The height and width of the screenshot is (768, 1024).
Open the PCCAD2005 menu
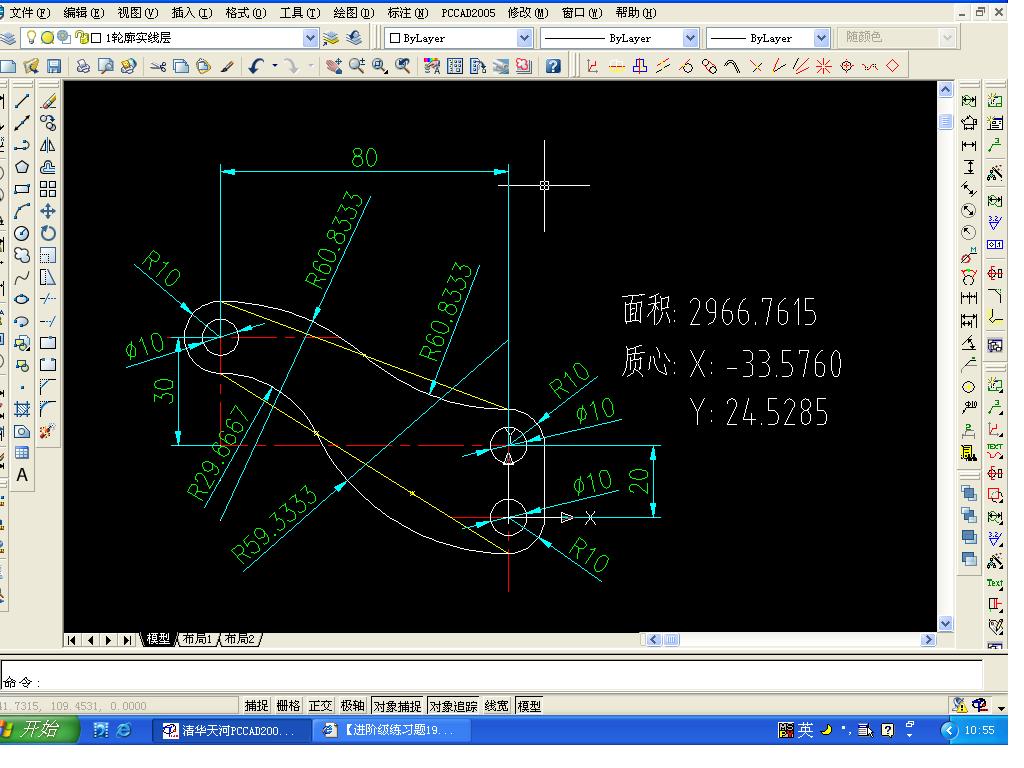468,12
